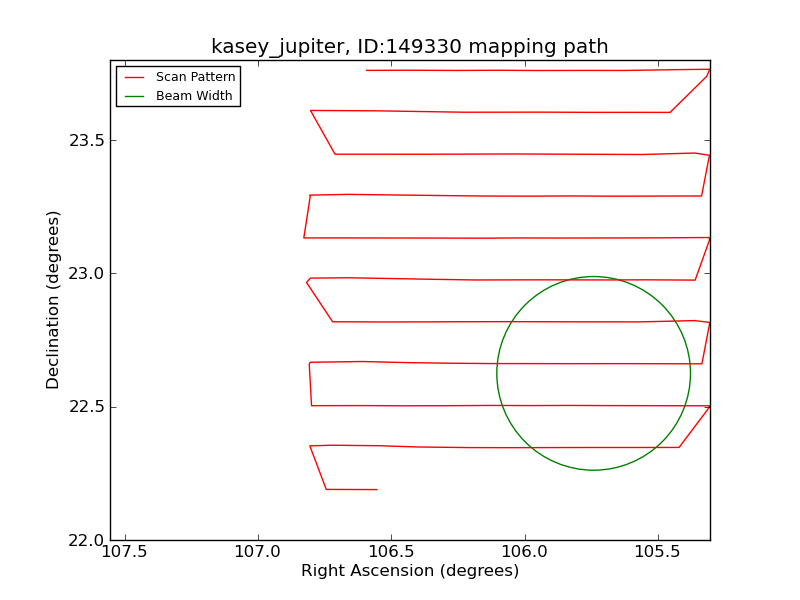
Task: Click the center of the green beam circle
Action: pyautogui.click(x=593, y=373)
